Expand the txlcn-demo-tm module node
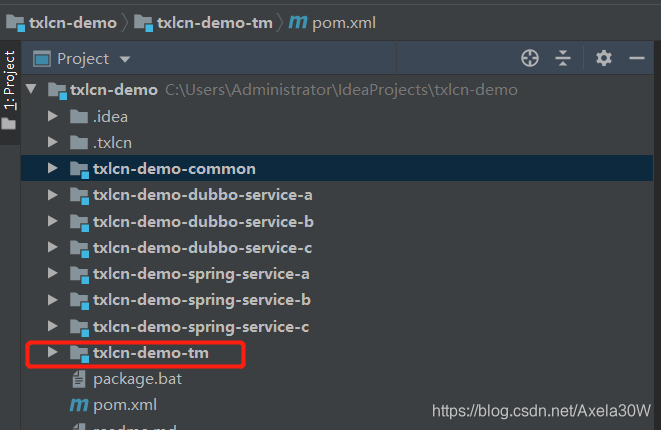Viewport: 661px width, 430px height. [x=54, y=353]
